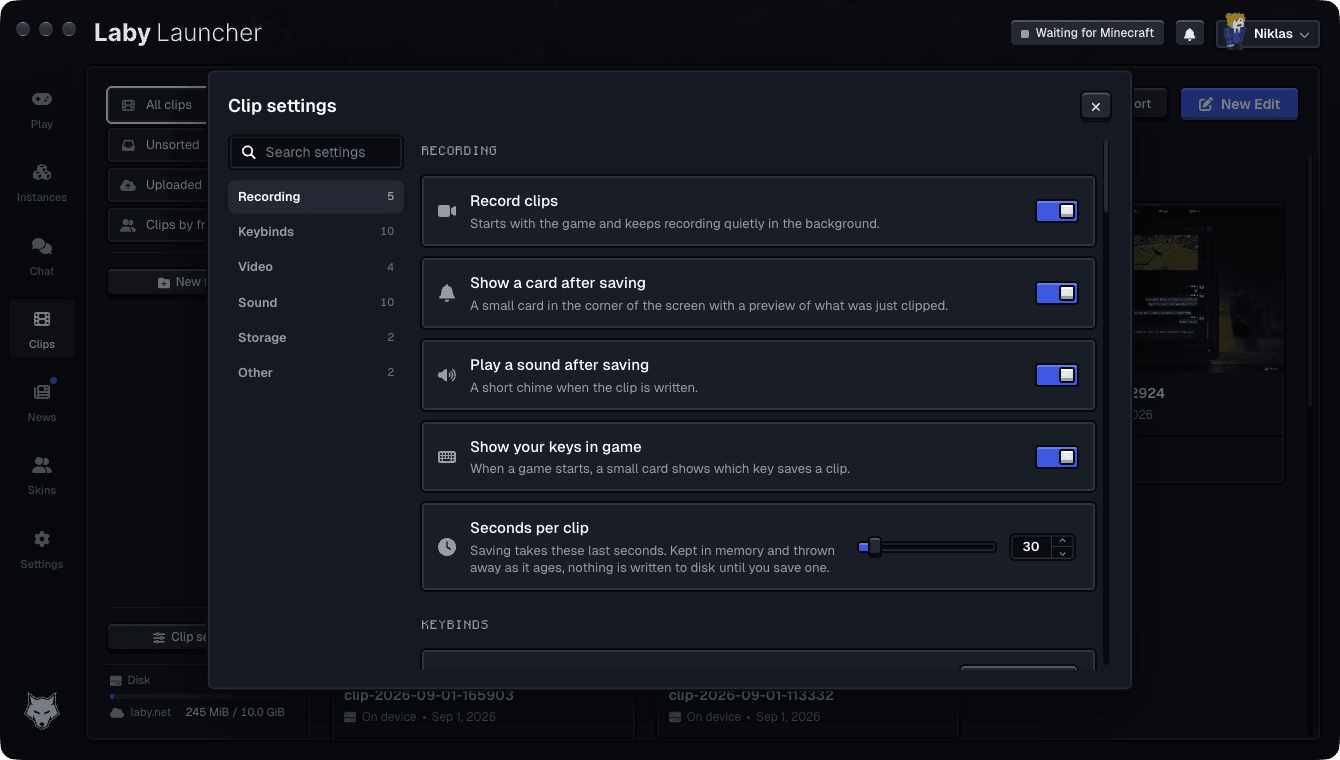1340x760 pixels.
Task: Select the Uploaded clips filter
Action: (x=158, y=185)
